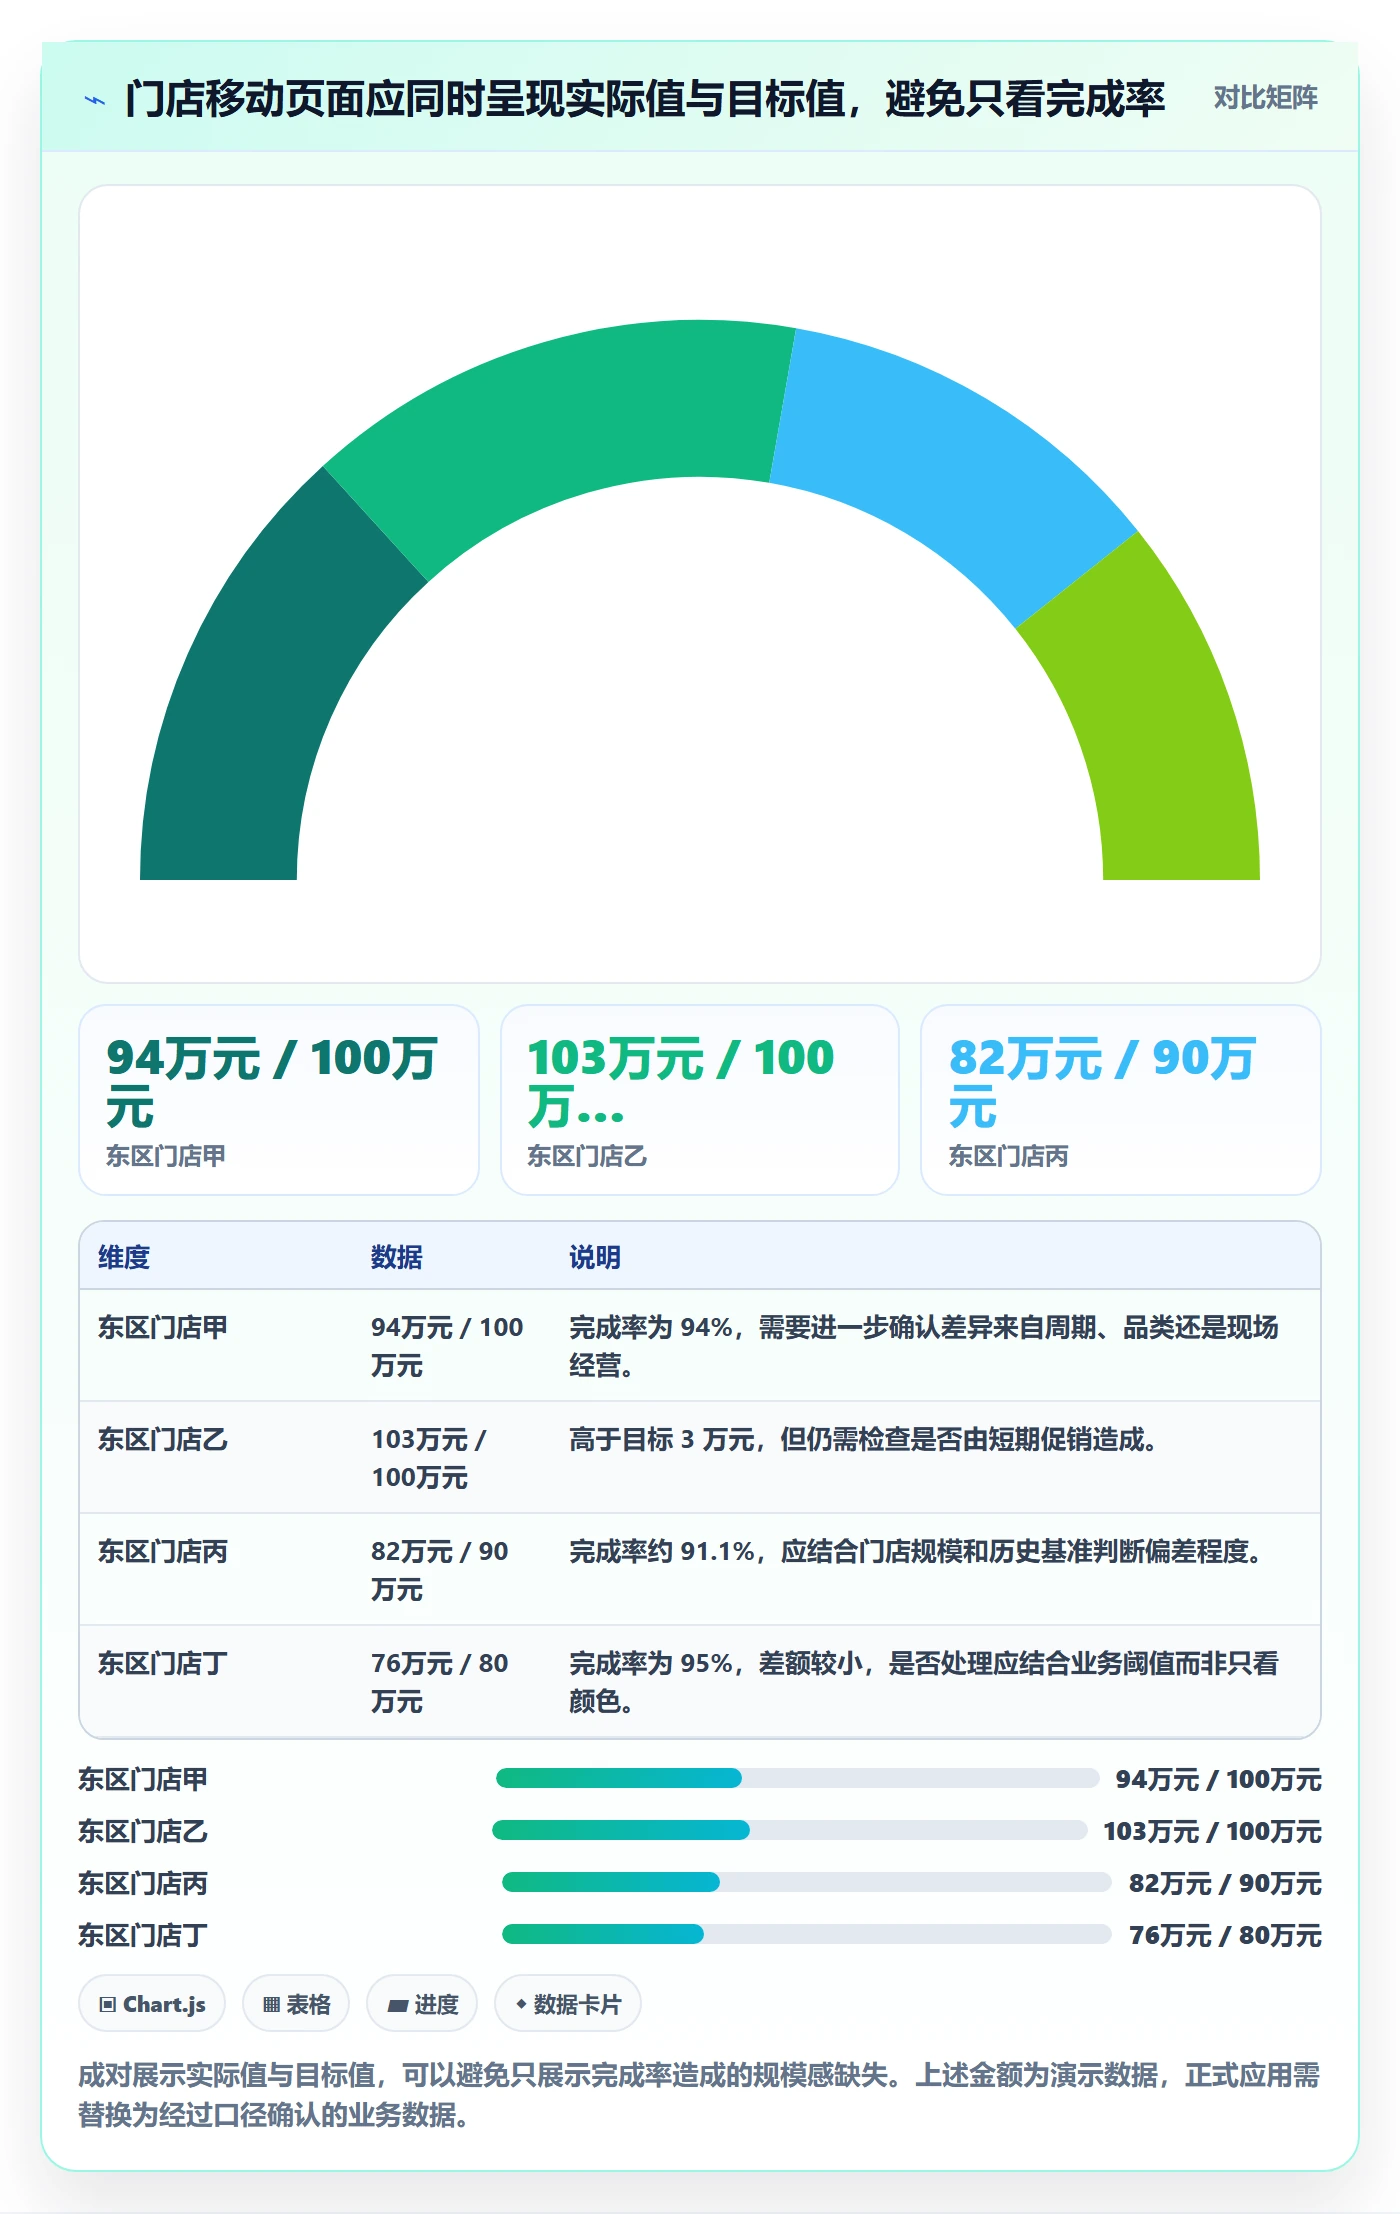Screen dimensions: 1400x2214
Task: Click the square icon in the Chart.js chip
Action: [x=107, y=2004]
